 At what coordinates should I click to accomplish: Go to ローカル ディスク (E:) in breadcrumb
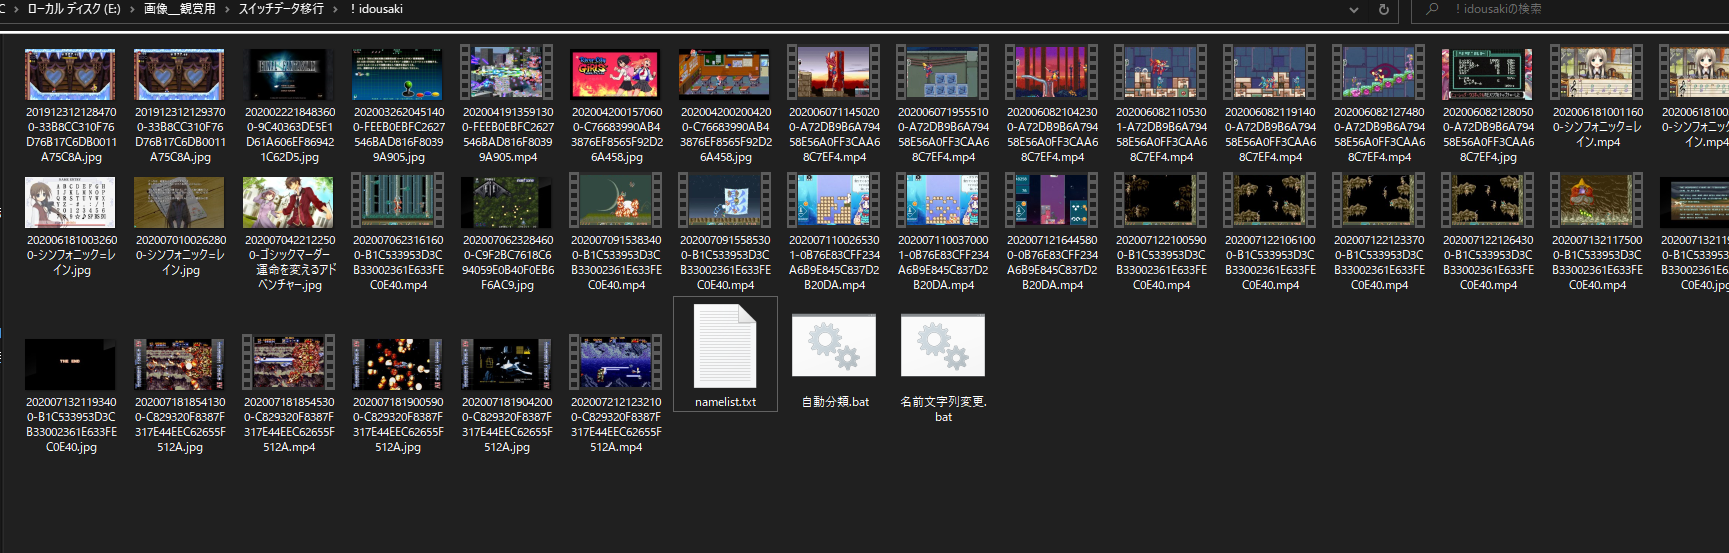click(x=73, y=9)
